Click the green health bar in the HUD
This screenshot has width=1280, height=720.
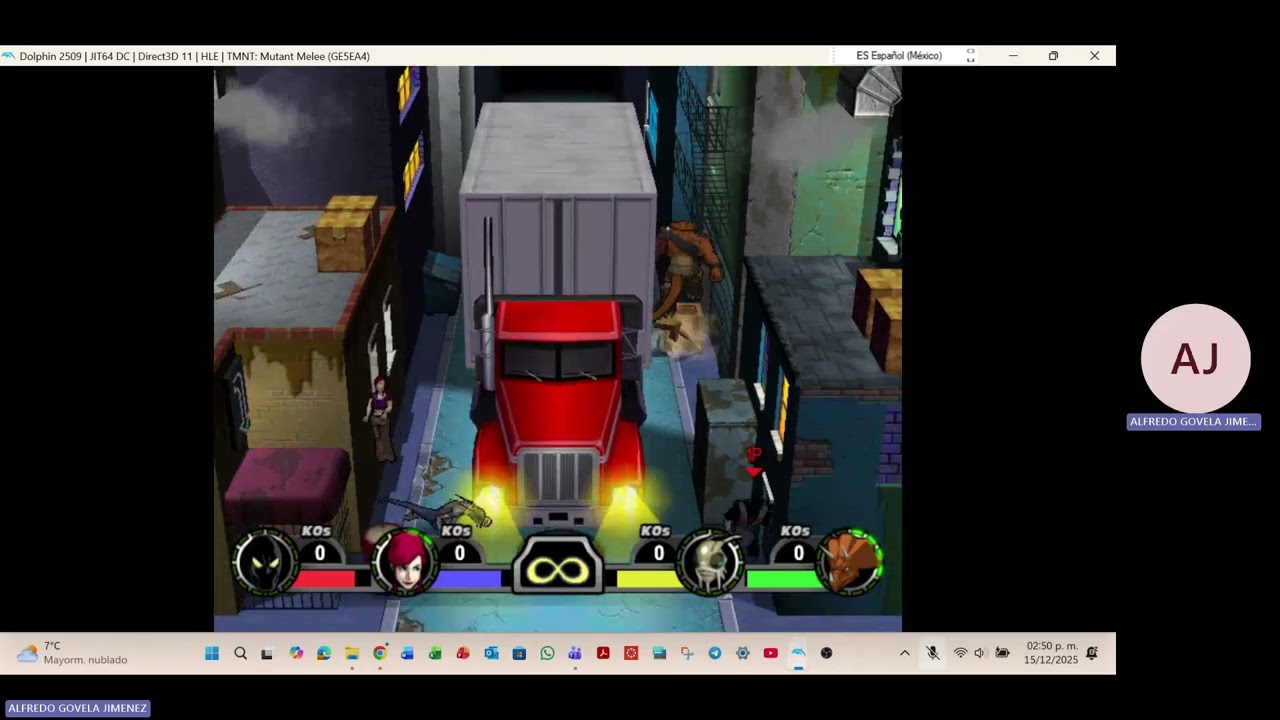[x=784, y=578]
